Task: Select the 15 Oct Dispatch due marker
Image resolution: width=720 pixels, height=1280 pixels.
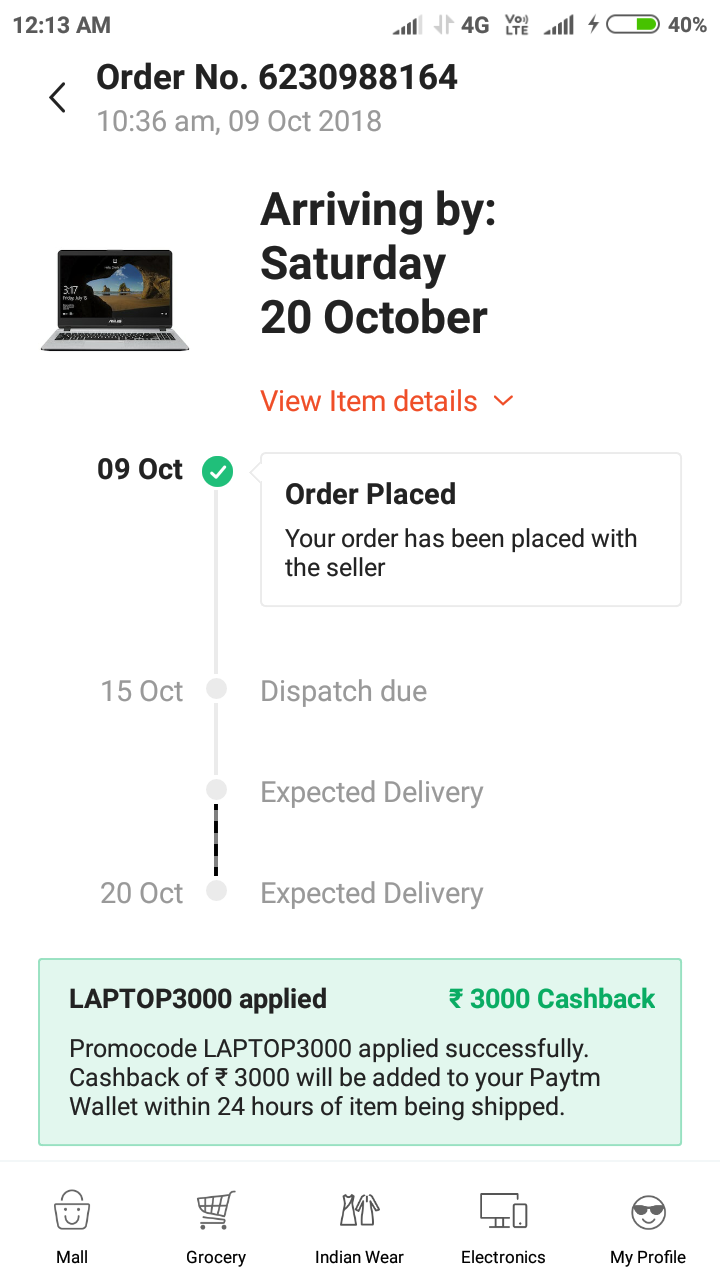Action: (216, 689)
